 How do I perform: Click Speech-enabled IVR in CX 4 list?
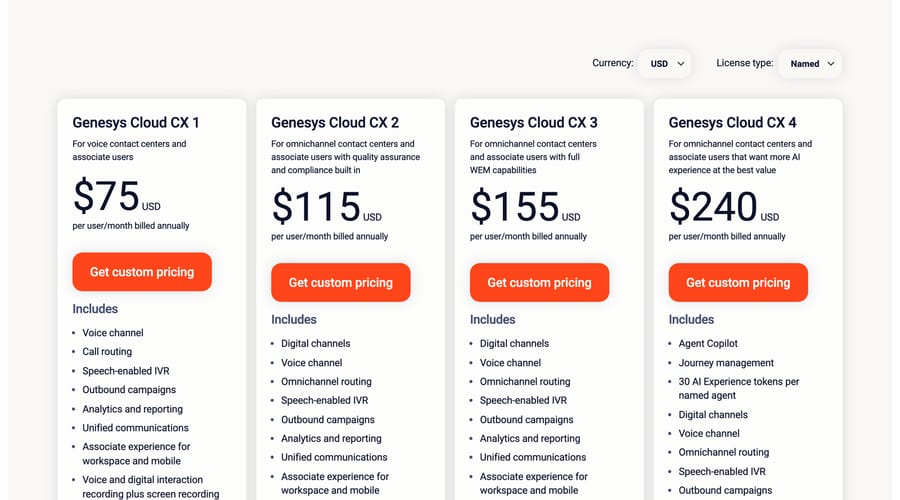pyautogui.click(x=722, y=471)
